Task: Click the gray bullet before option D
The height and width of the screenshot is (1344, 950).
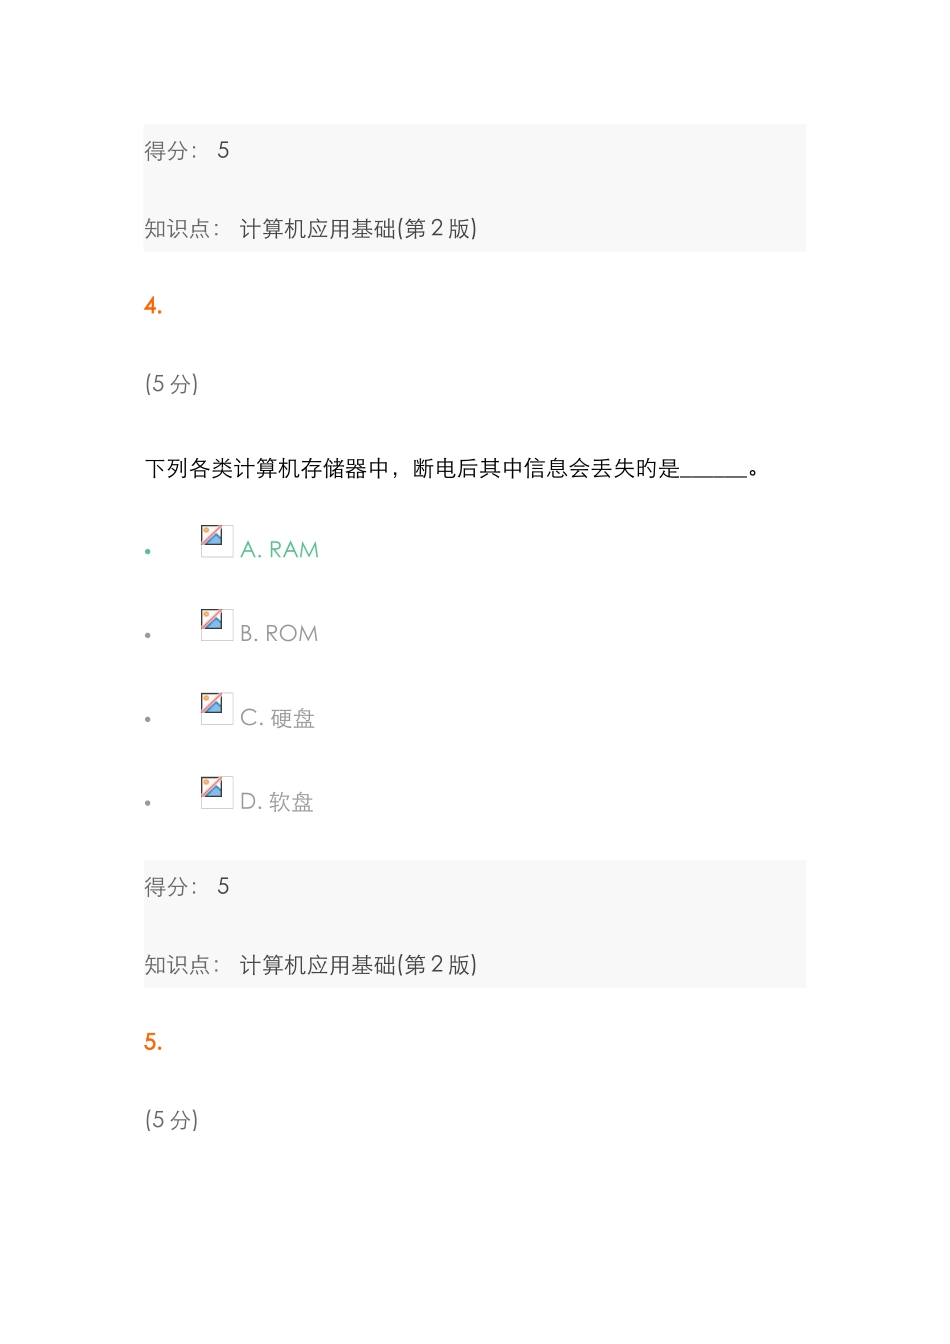Action: [x=148, y=803]
